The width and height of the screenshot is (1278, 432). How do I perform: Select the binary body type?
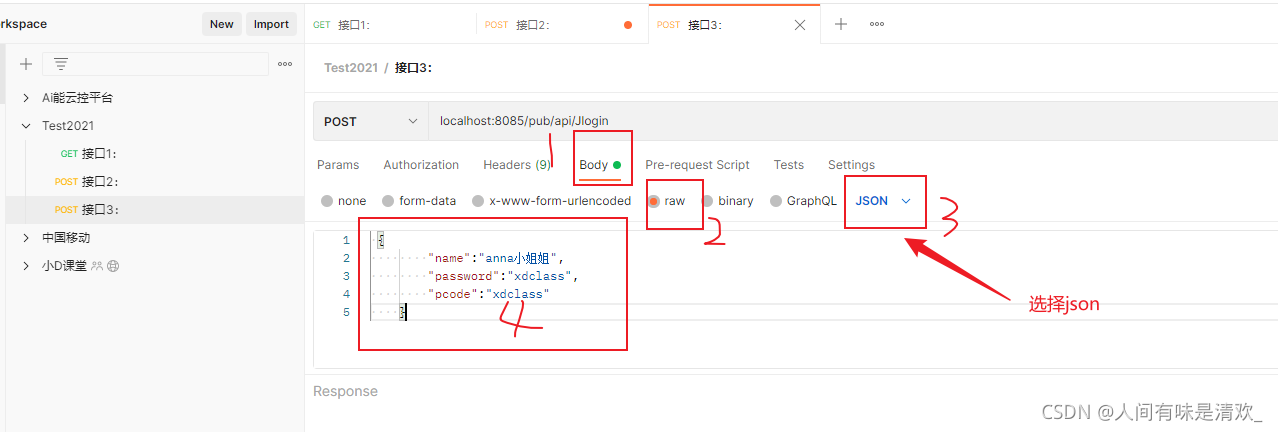(727, 201)
